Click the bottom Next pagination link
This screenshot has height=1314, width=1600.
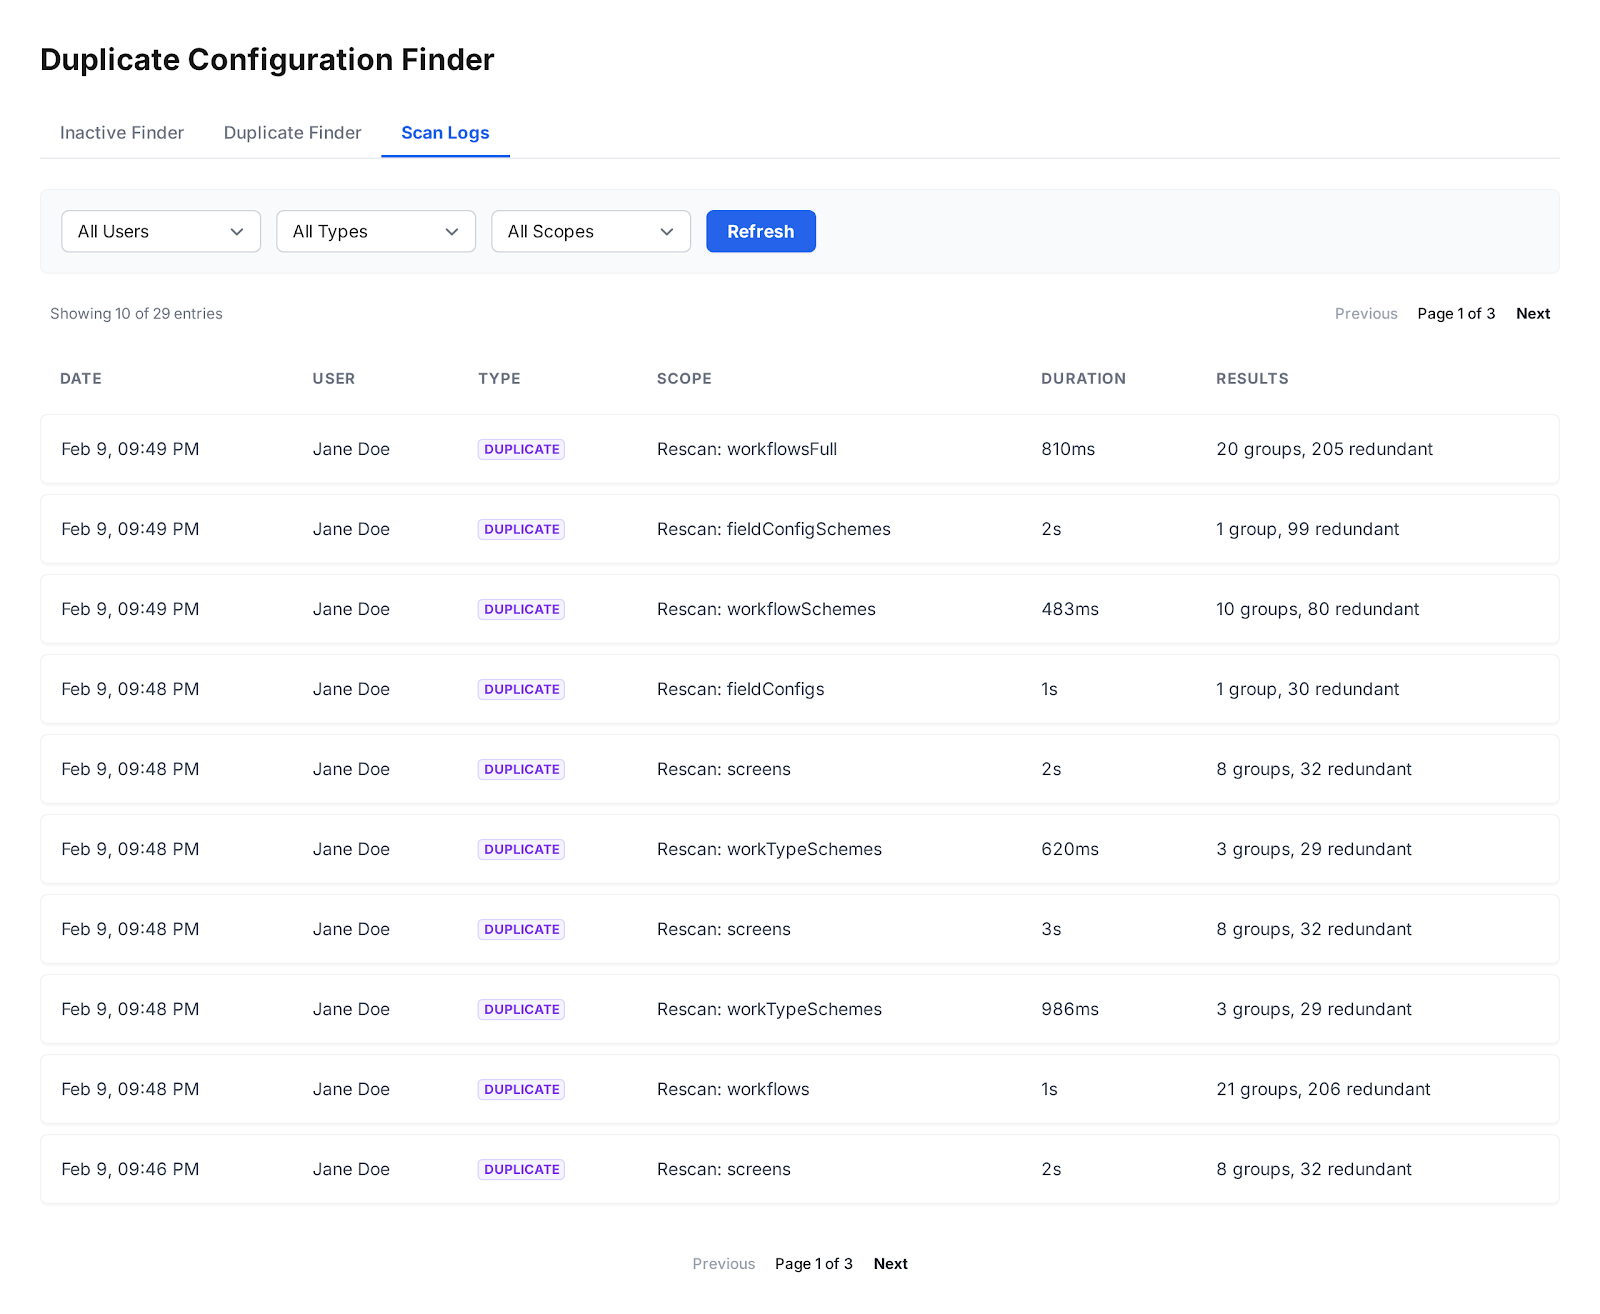(890, 1264)
